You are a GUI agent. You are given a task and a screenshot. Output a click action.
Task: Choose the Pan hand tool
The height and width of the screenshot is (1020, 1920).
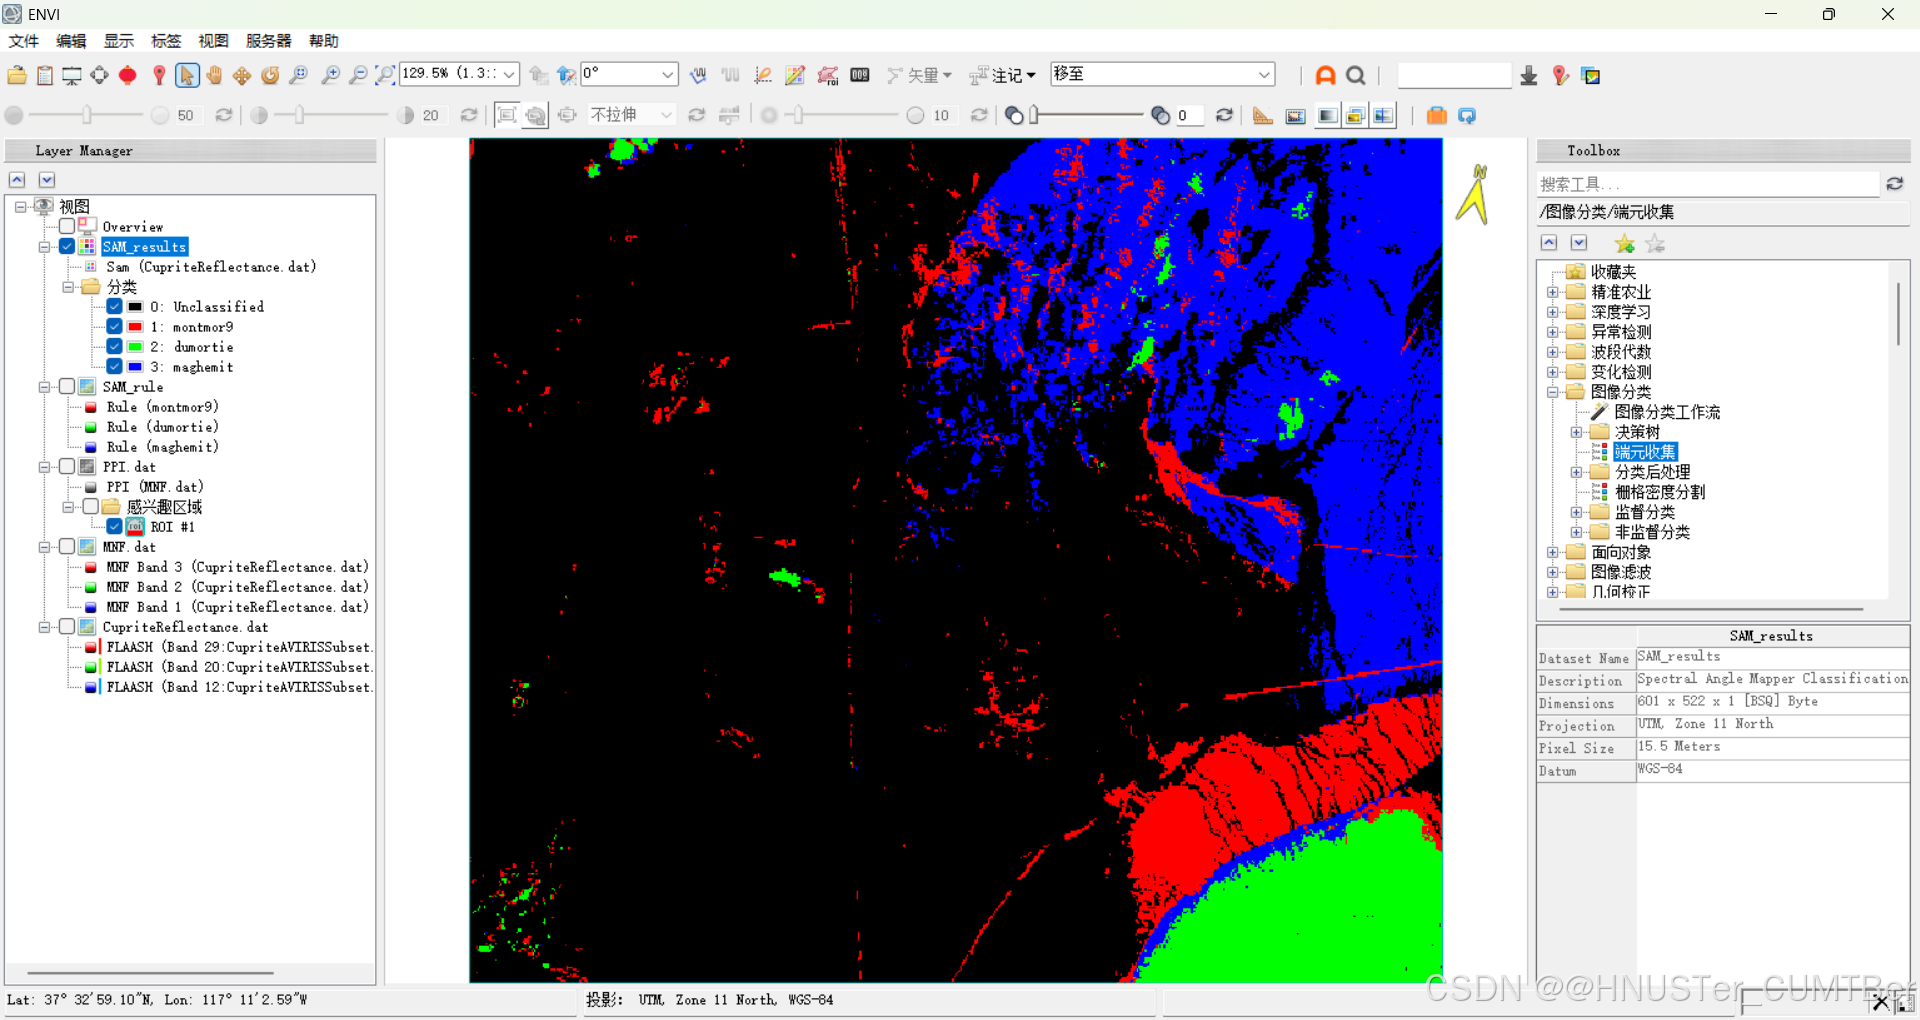[x=214, y=75]
